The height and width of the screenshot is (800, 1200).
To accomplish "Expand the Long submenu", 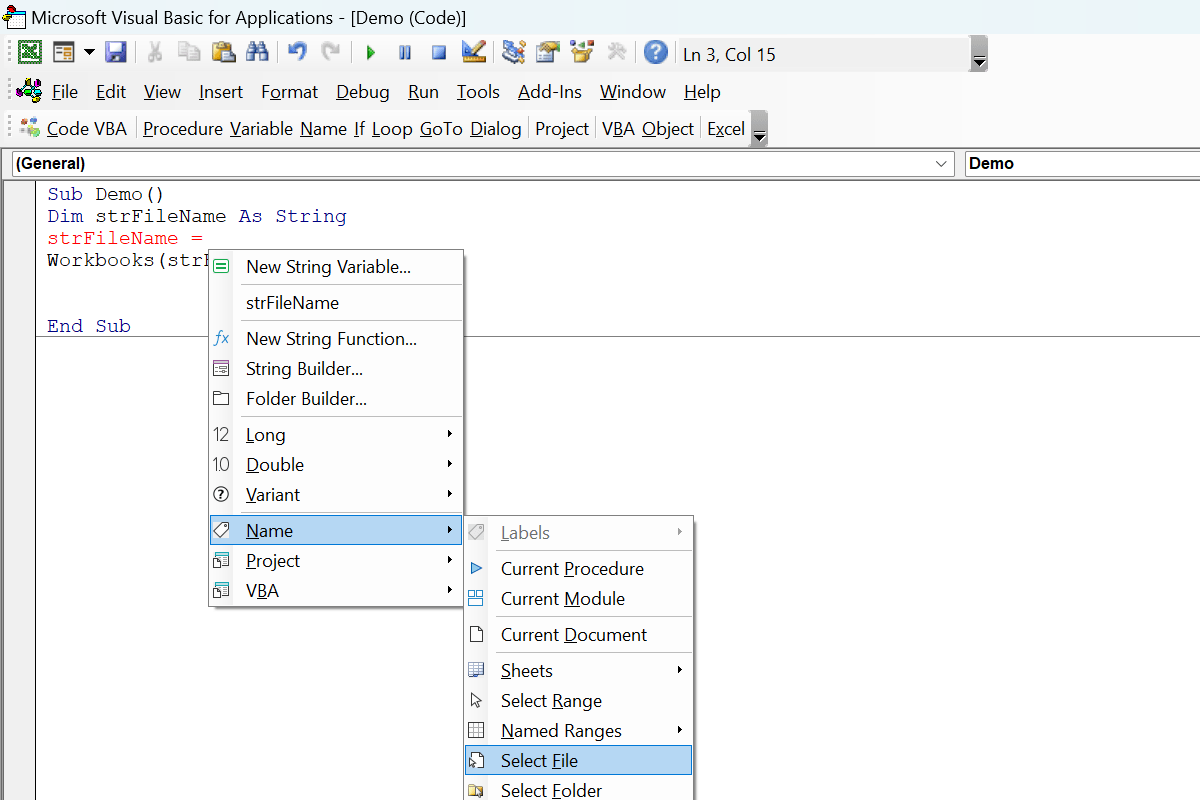I will (336, 435).
